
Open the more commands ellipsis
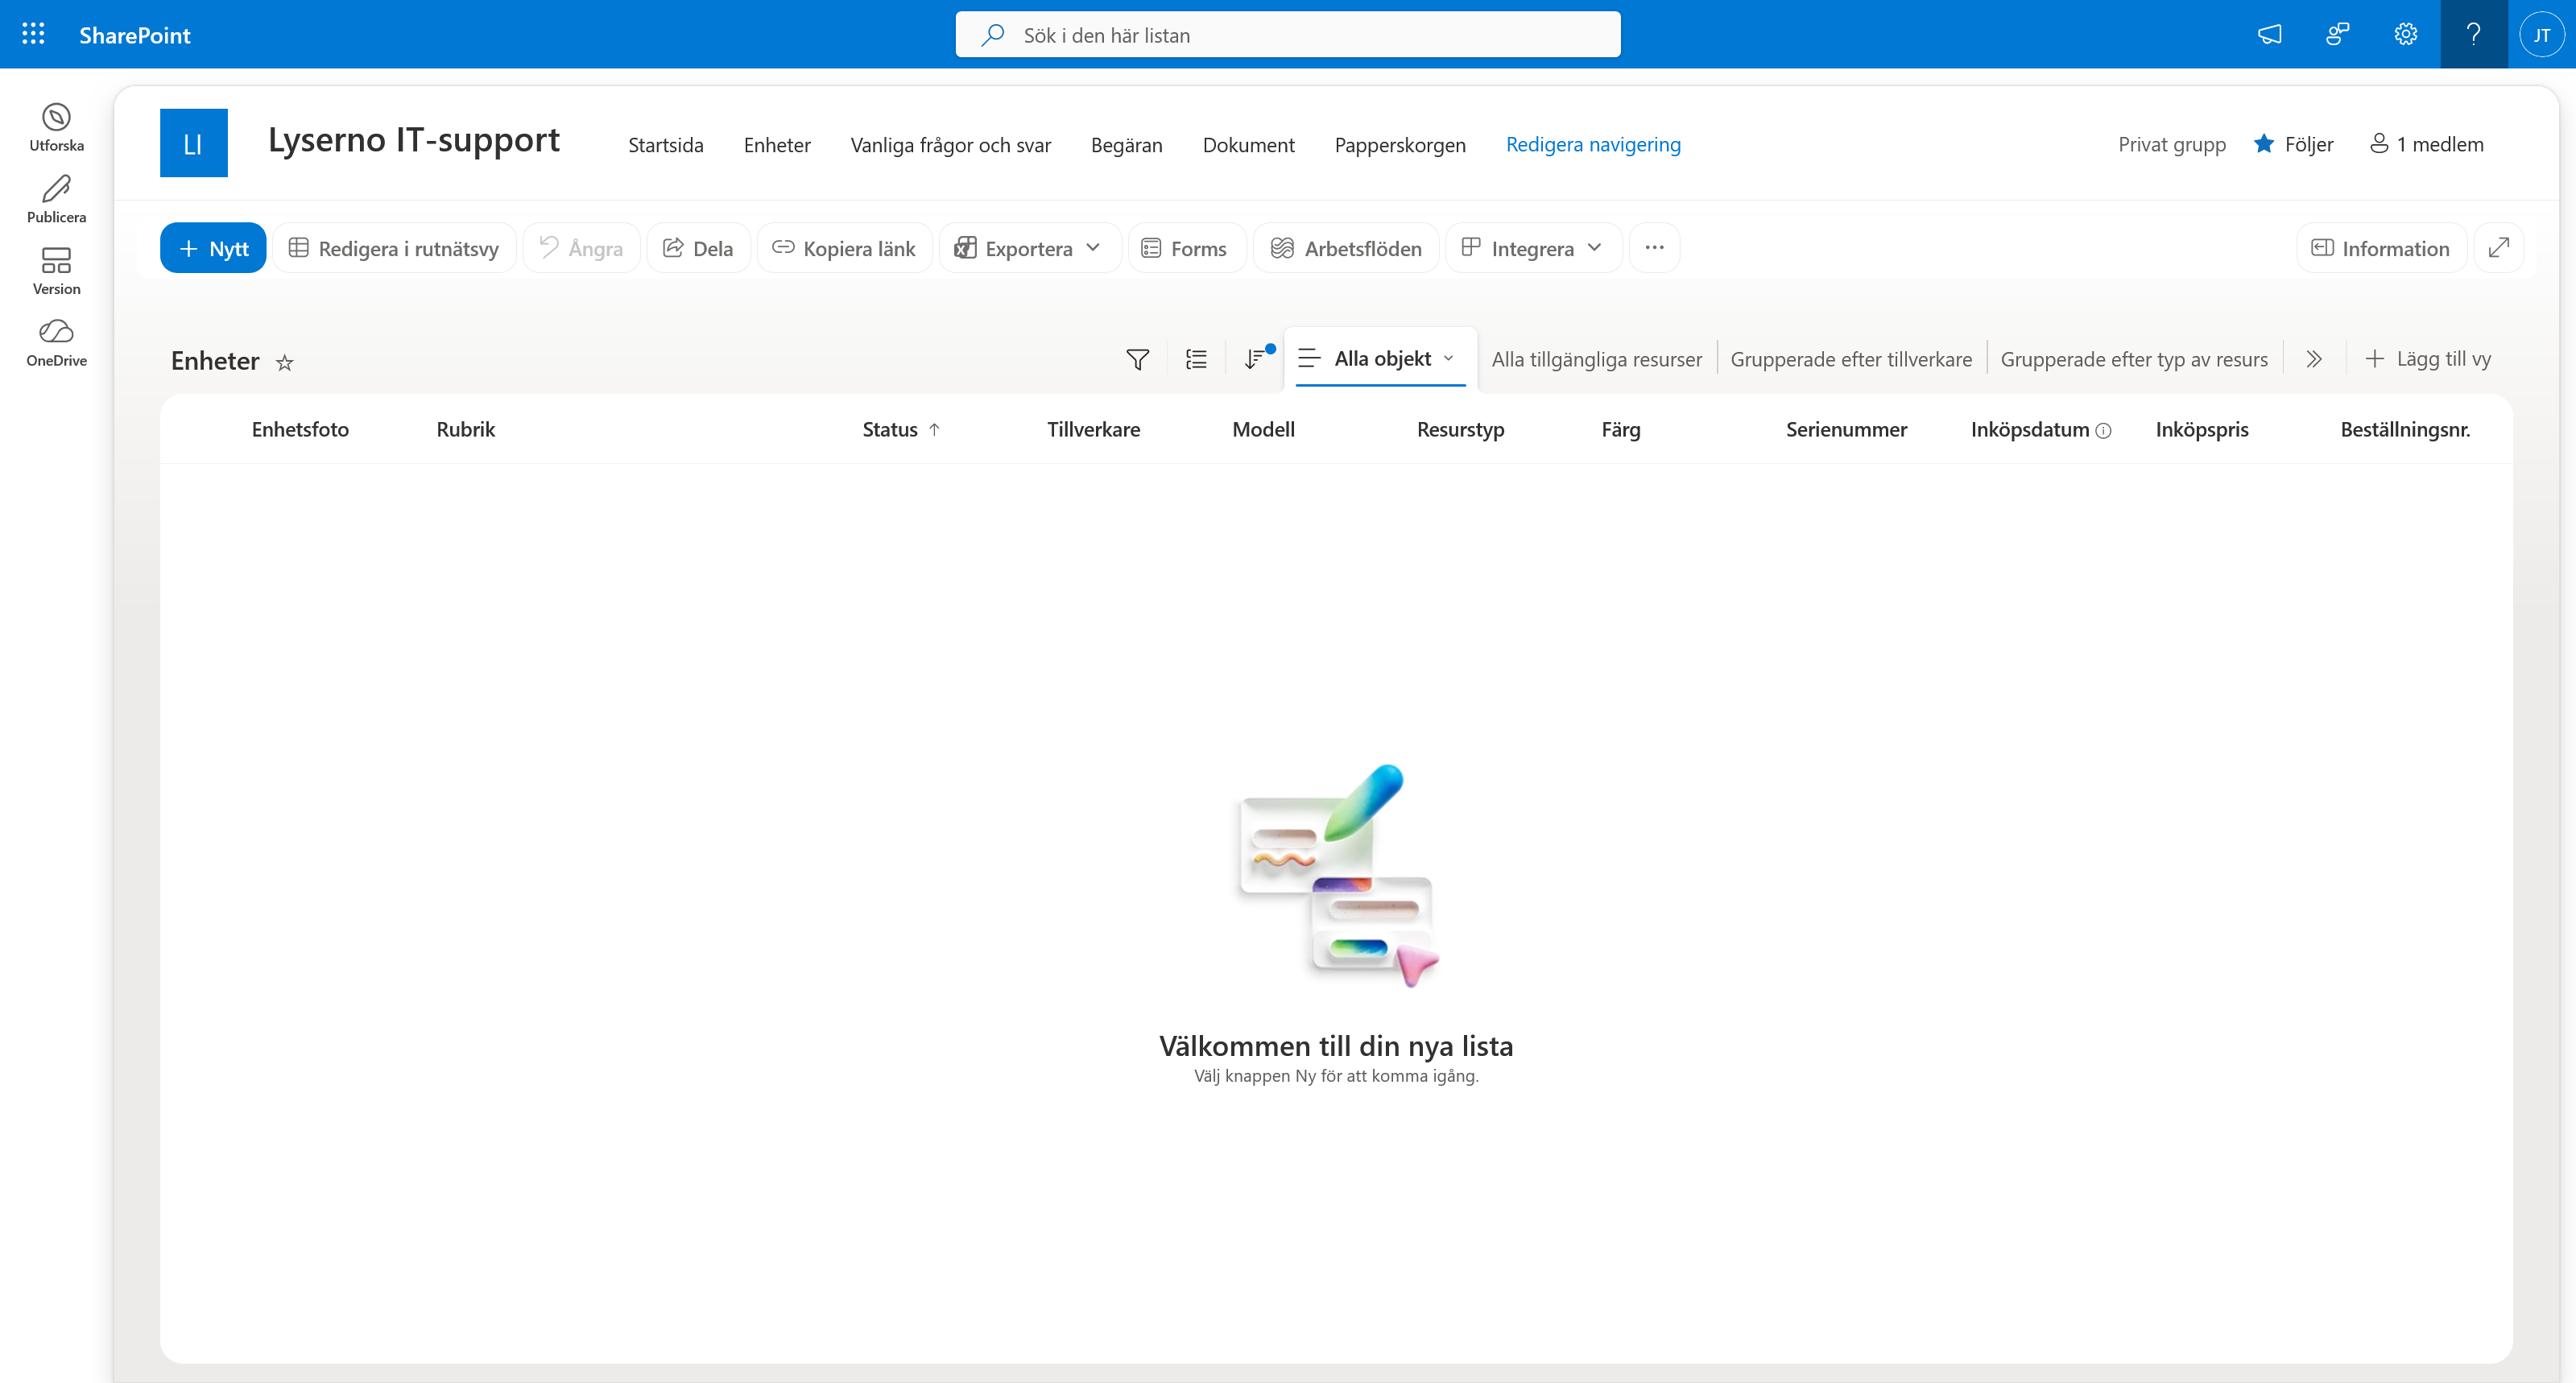(x=1654, y=247)
